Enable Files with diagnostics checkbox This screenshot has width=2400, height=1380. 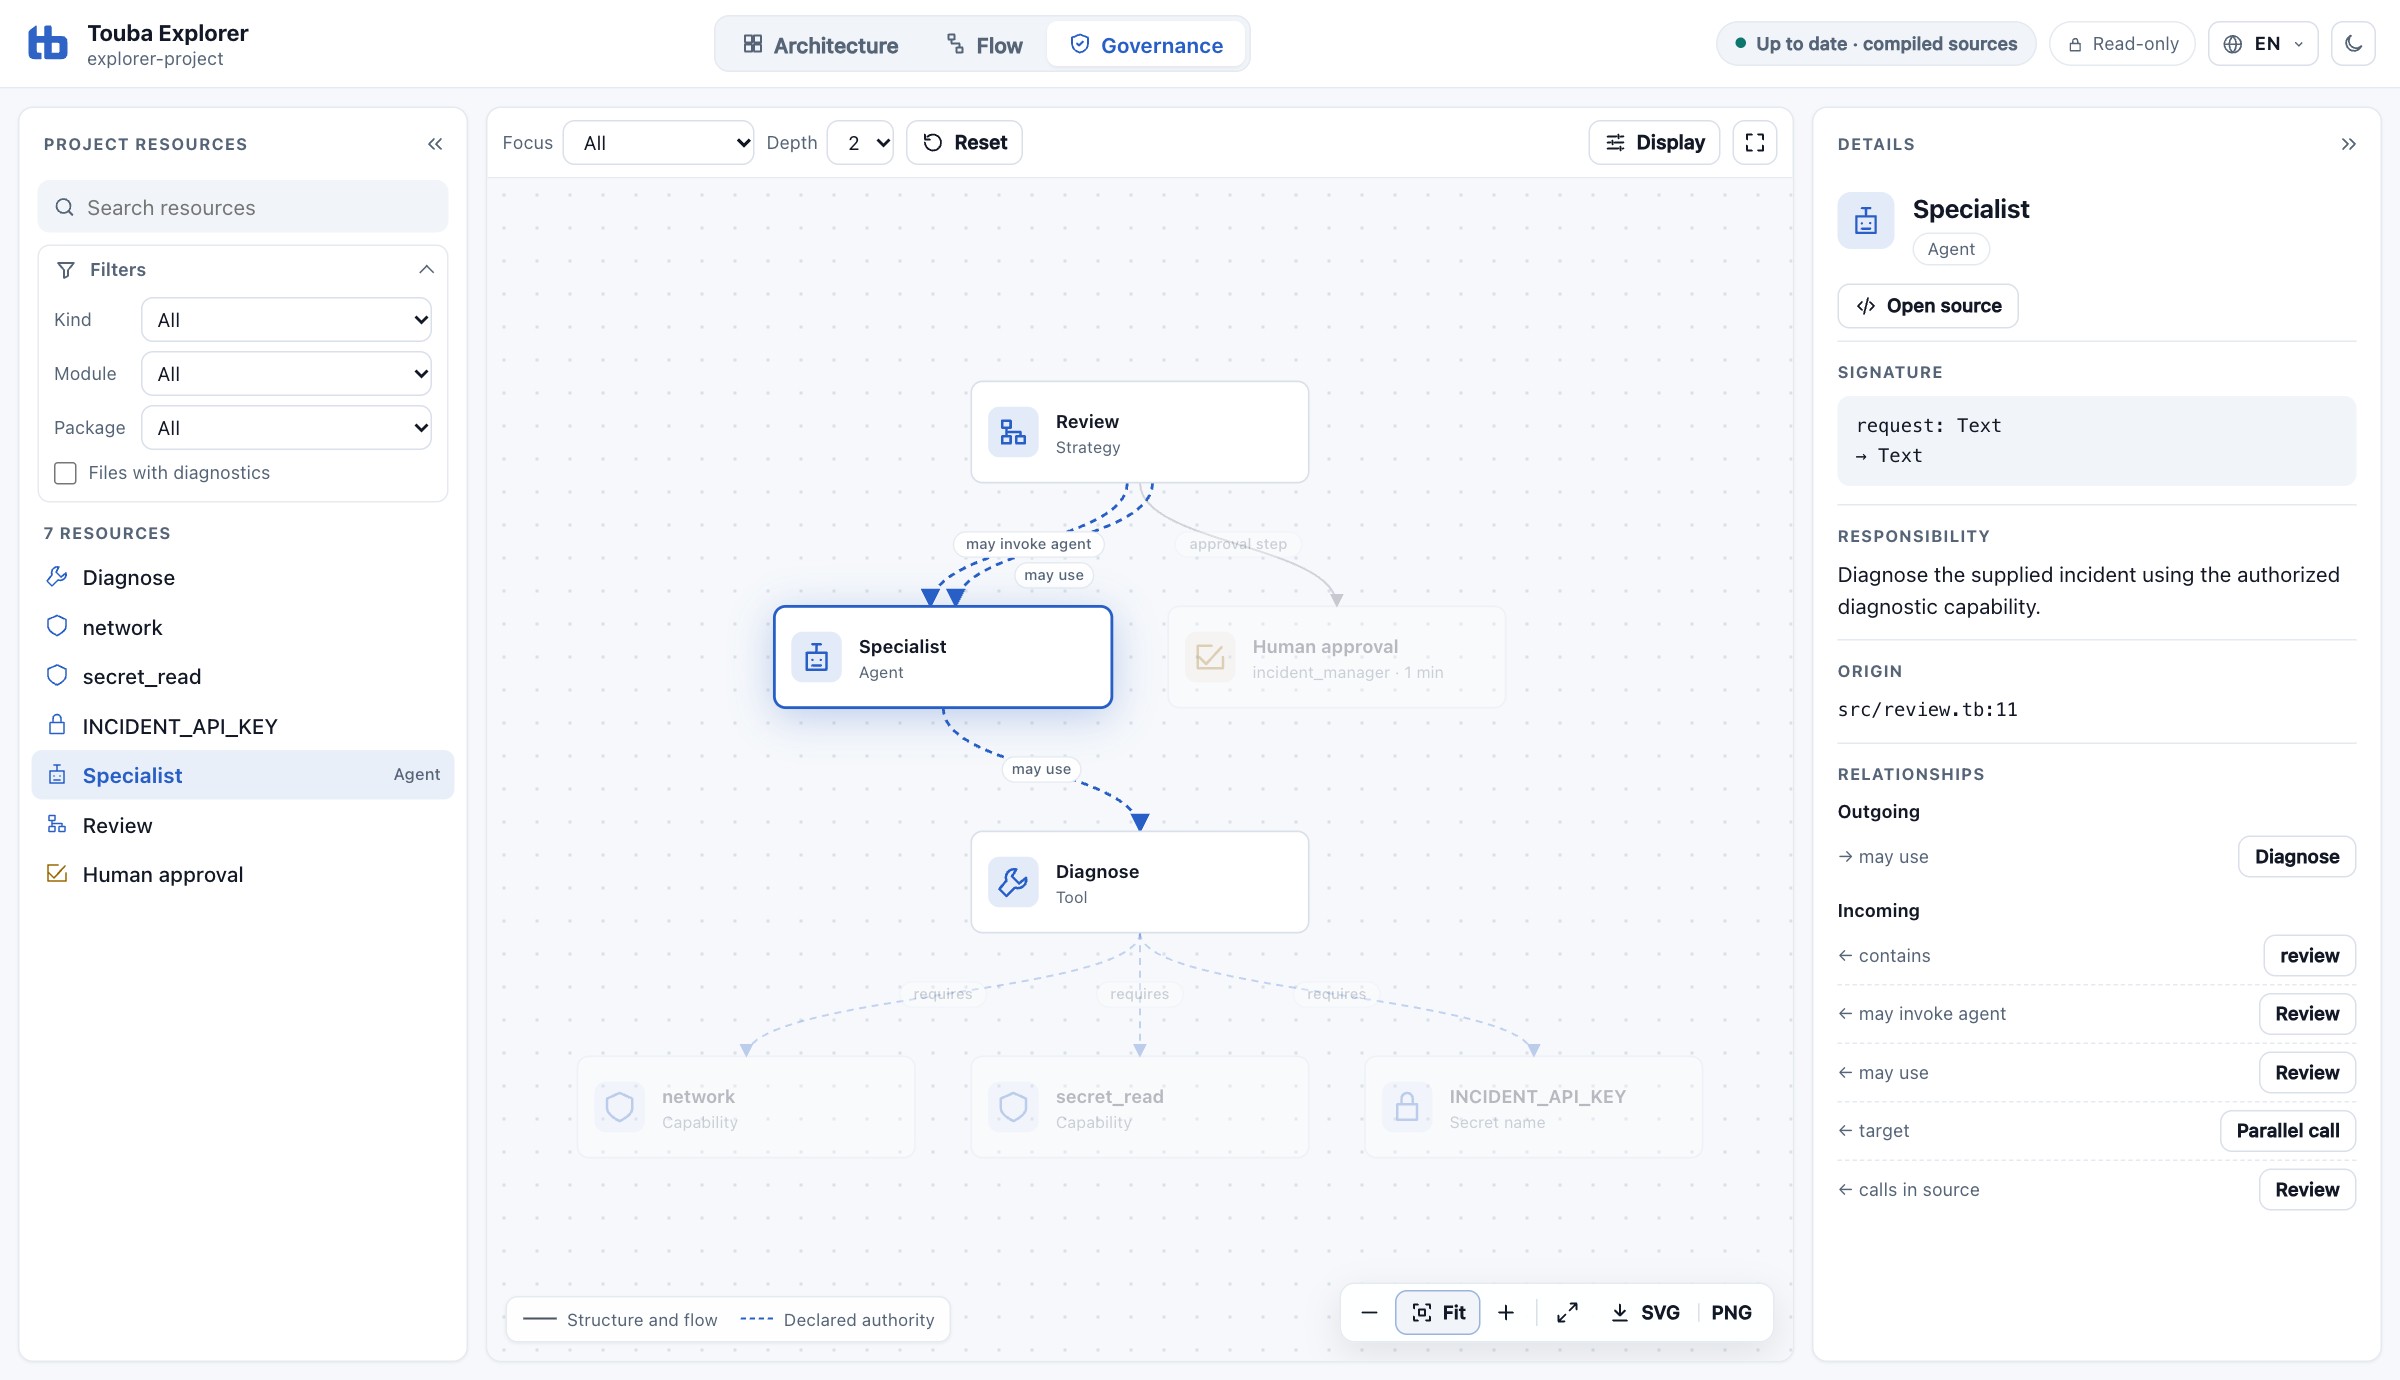coord(65,473)
